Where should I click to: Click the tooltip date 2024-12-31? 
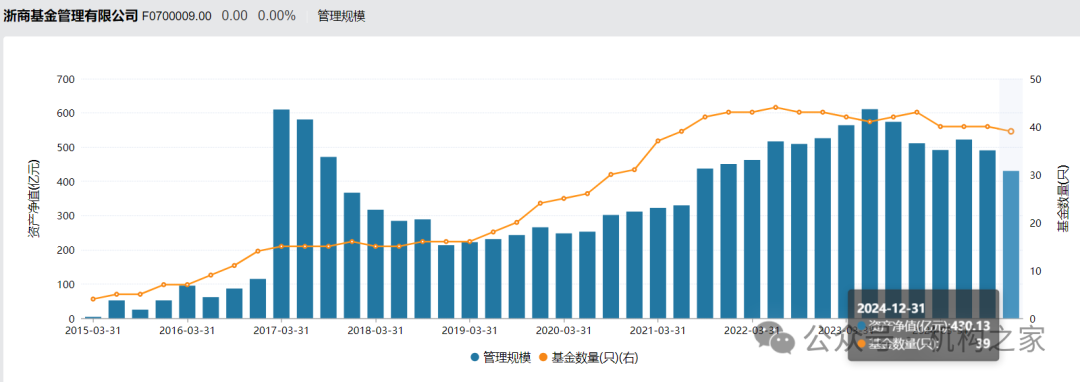point(891,307)
